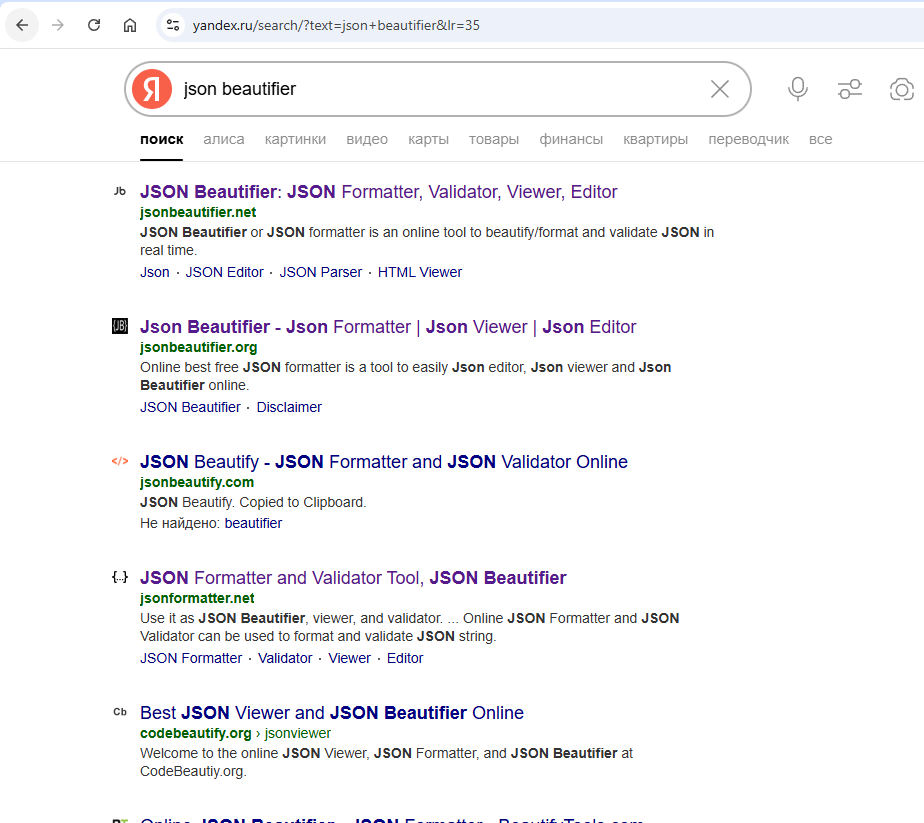This screenshot has height=823, width=924.
Task: Open Best JSON Viewer and JSON Beautifier result
Action: pyautogui.click(x=332, y=713)
